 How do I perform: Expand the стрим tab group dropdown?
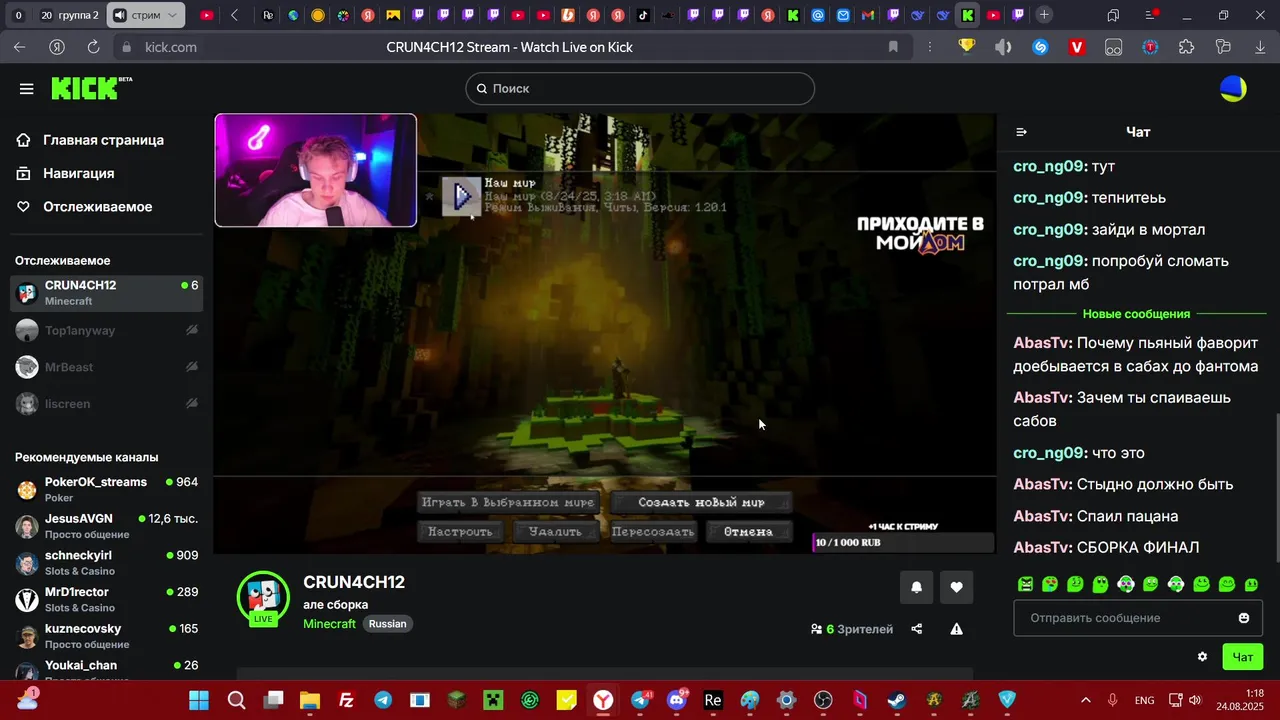coord(172,15)
